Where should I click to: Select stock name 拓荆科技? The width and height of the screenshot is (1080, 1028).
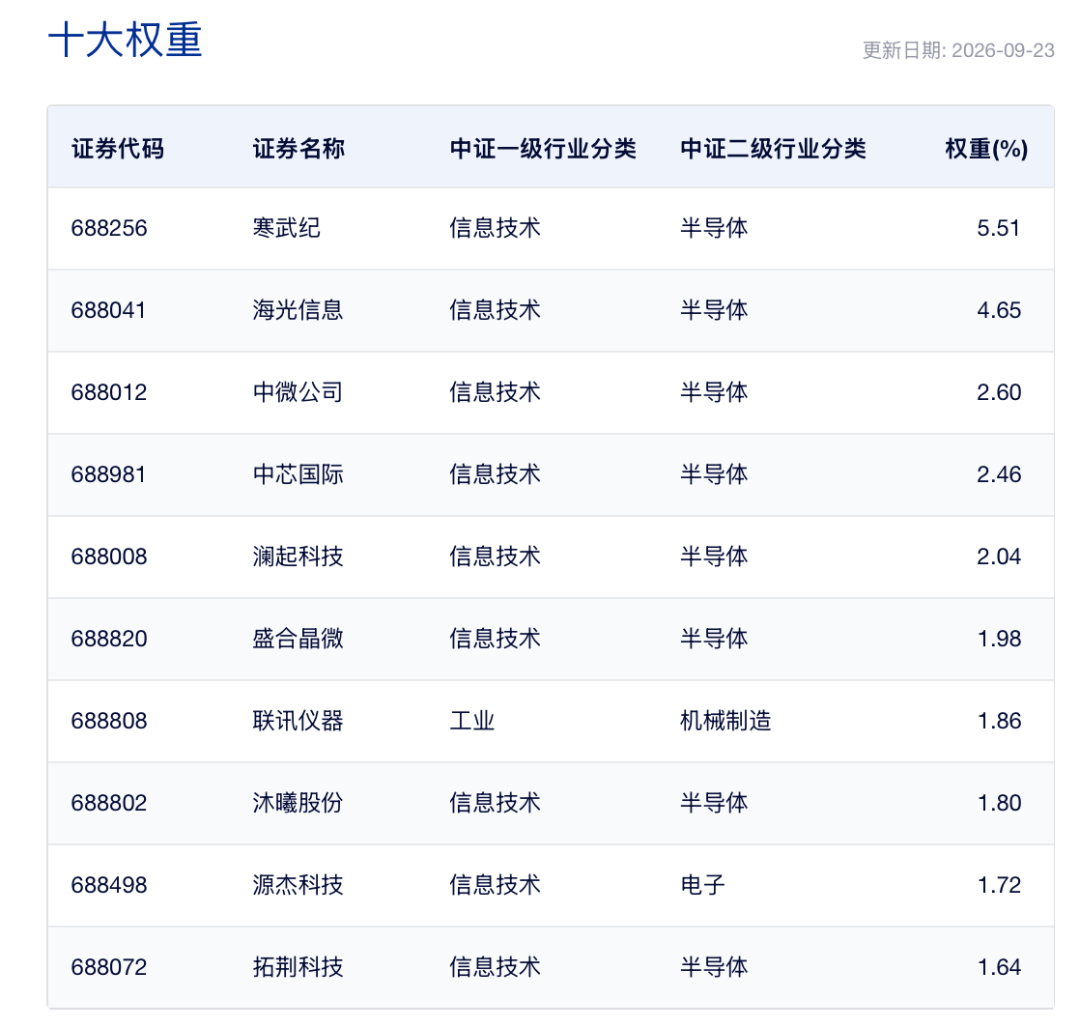pyautogui.click(x=298, y=967)
